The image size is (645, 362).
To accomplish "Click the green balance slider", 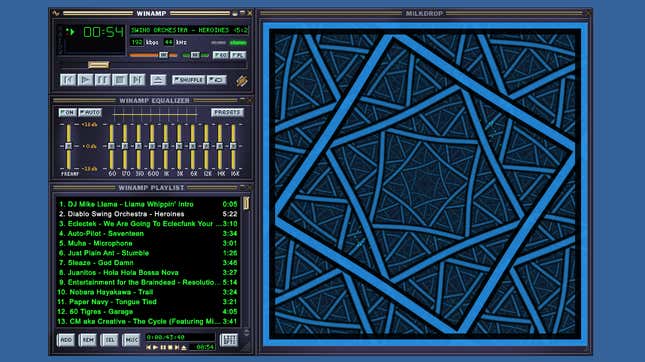I will point(196,55).
